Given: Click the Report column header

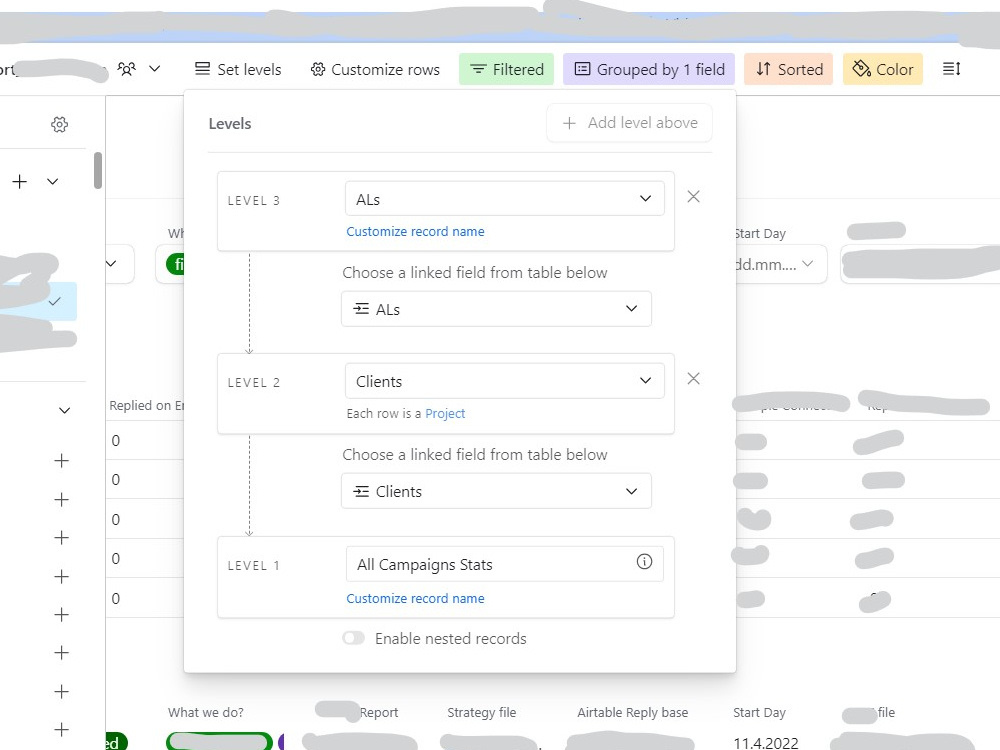Looking at the screenshot, I should tap(378, 712).
